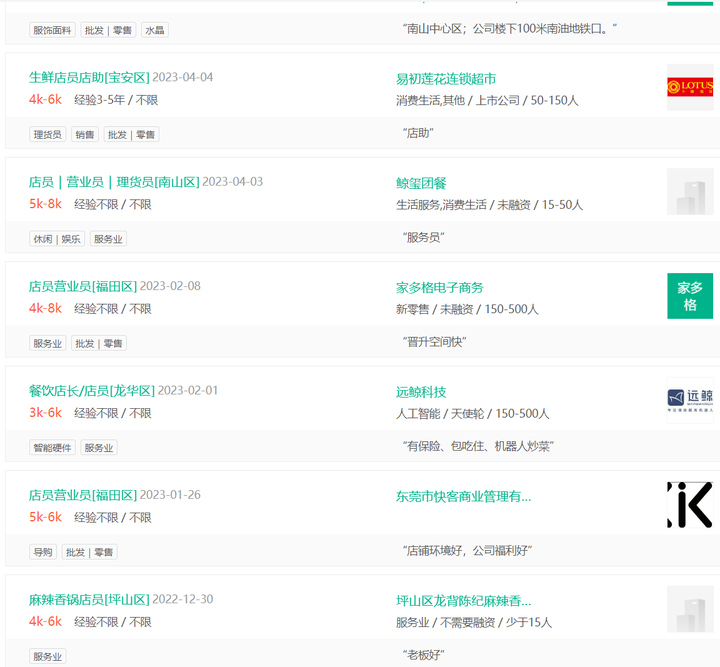Visit the 鲸玺团餐 company page
Viewport: 720px width, 667px height.
421,184
